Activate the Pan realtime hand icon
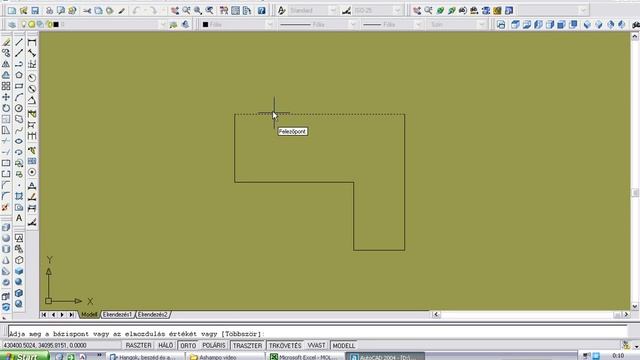This screenshot has width=640, height=360. pos(175,11)
